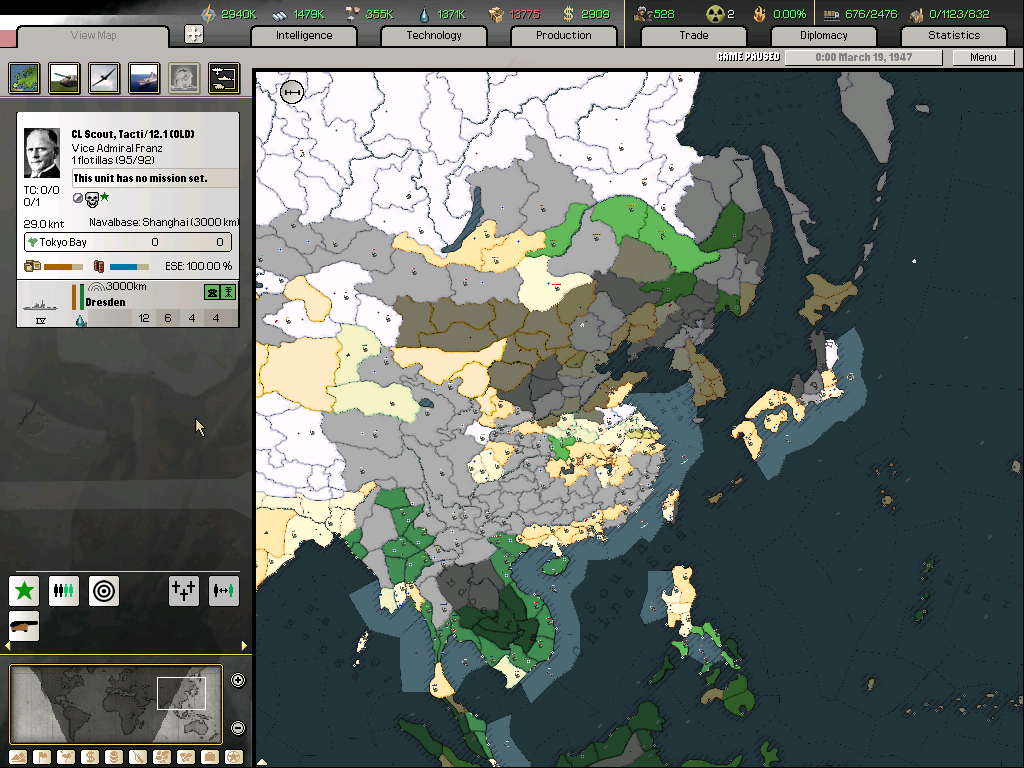Expand the map view cross-arrows button
1024x768 pixels.
click(x=194, y=35)
